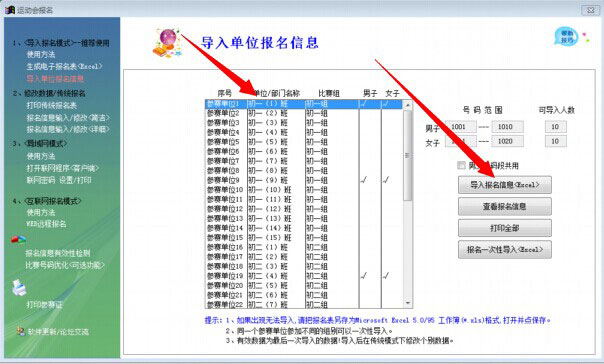Click the 男子 start number field 1001
Image resolution: width=604 pixels, height=364 pixels.
click(461, 127)
